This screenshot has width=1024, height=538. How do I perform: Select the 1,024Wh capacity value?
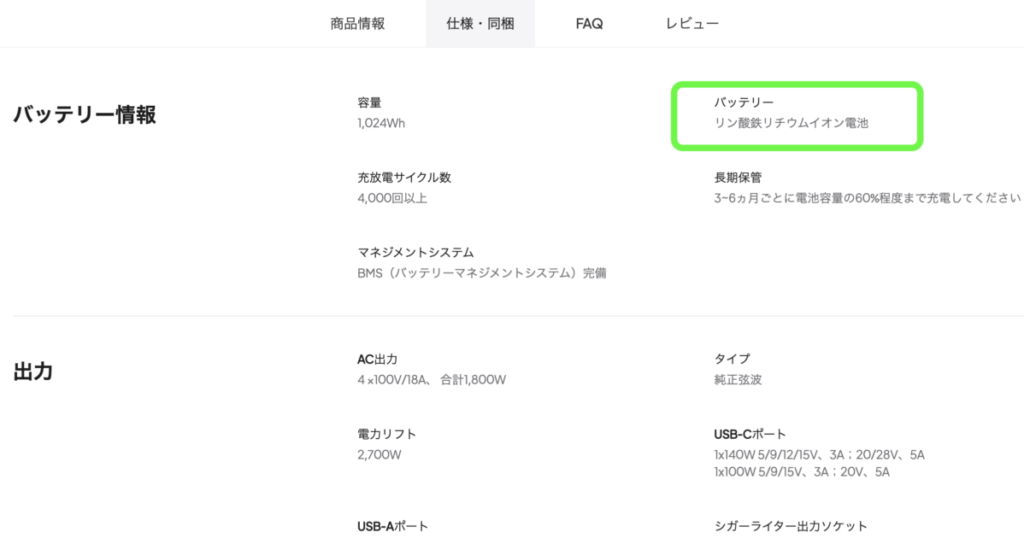[x=381, y=123]
